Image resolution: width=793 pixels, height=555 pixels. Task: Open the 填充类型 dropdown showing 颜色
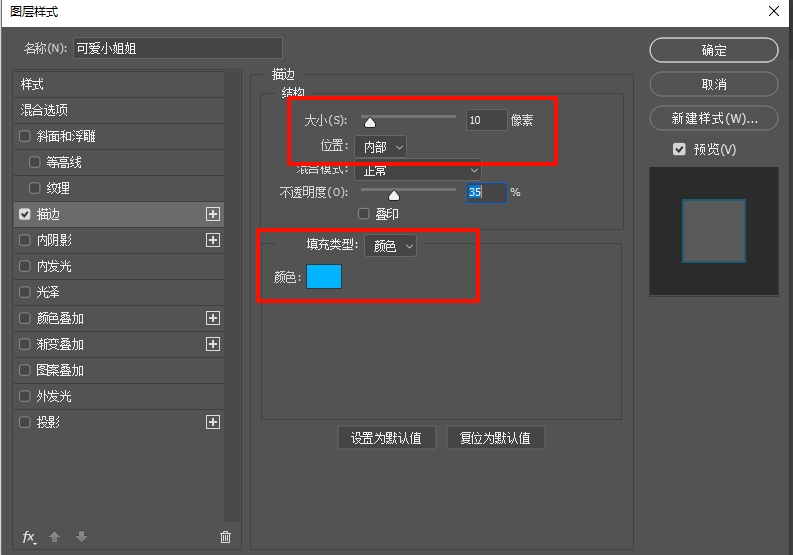[389, 246]
